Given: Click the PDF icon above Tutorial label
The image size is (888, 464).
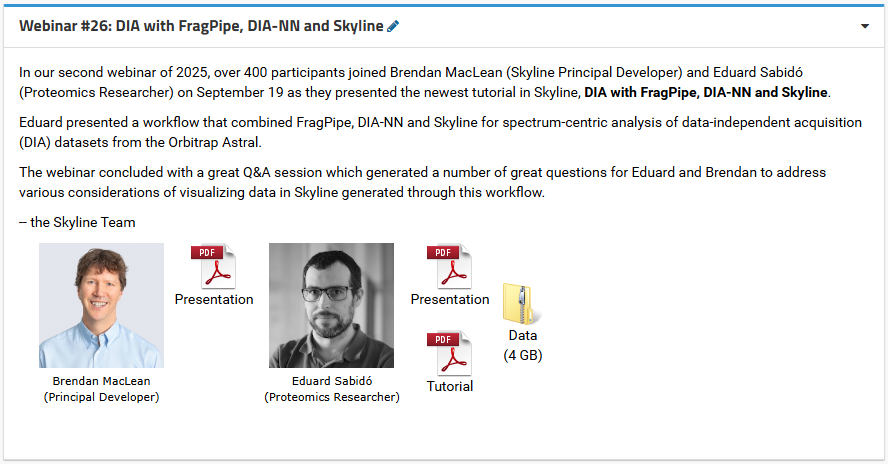Looking at the screenshot, I should pos(449,354).
